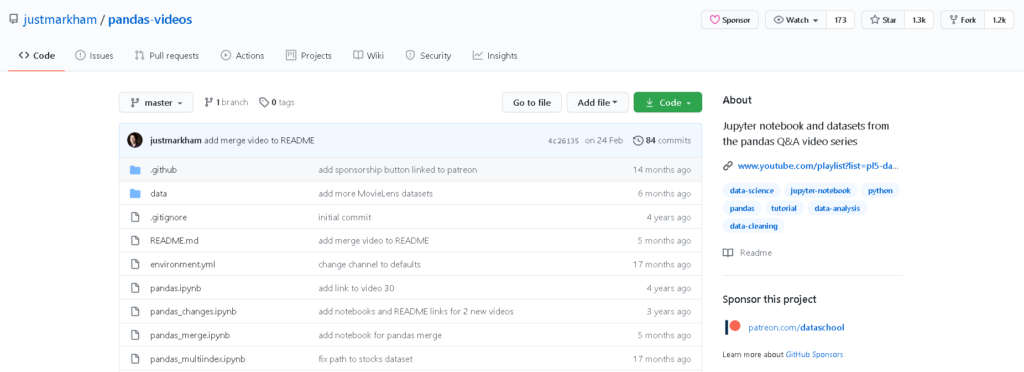View the 173 watchers count

pyautogui.click(x=840, y=20)
